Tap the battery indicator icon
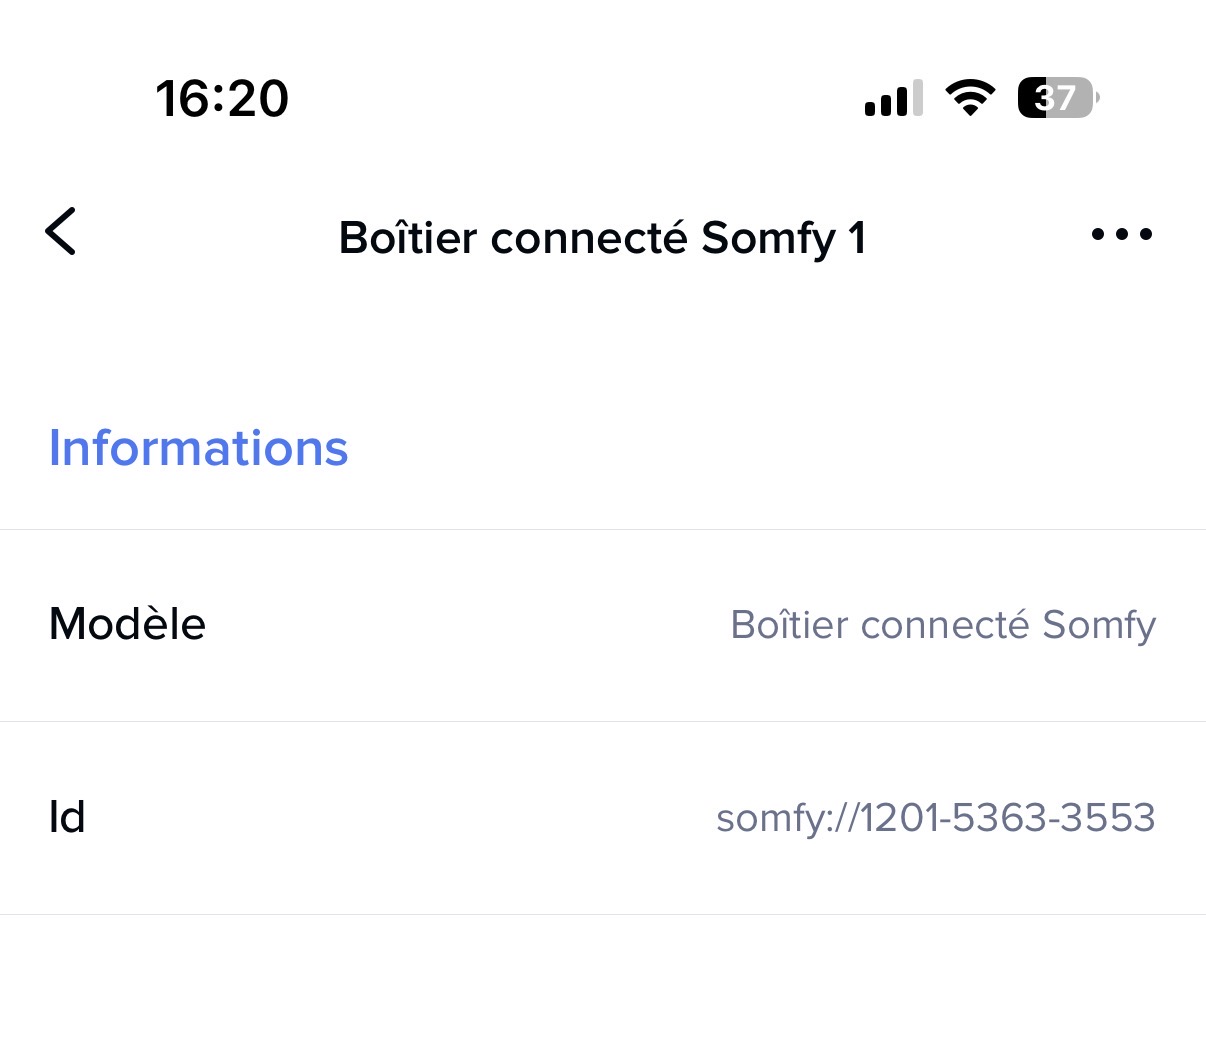 point(1058,98)
